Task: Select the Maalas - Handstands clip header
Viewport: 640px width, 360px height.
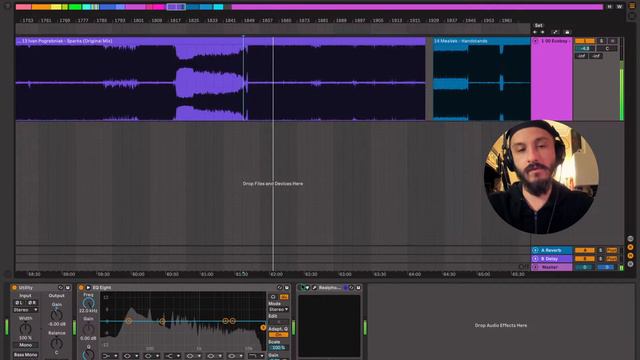Action: pos(482,41)
